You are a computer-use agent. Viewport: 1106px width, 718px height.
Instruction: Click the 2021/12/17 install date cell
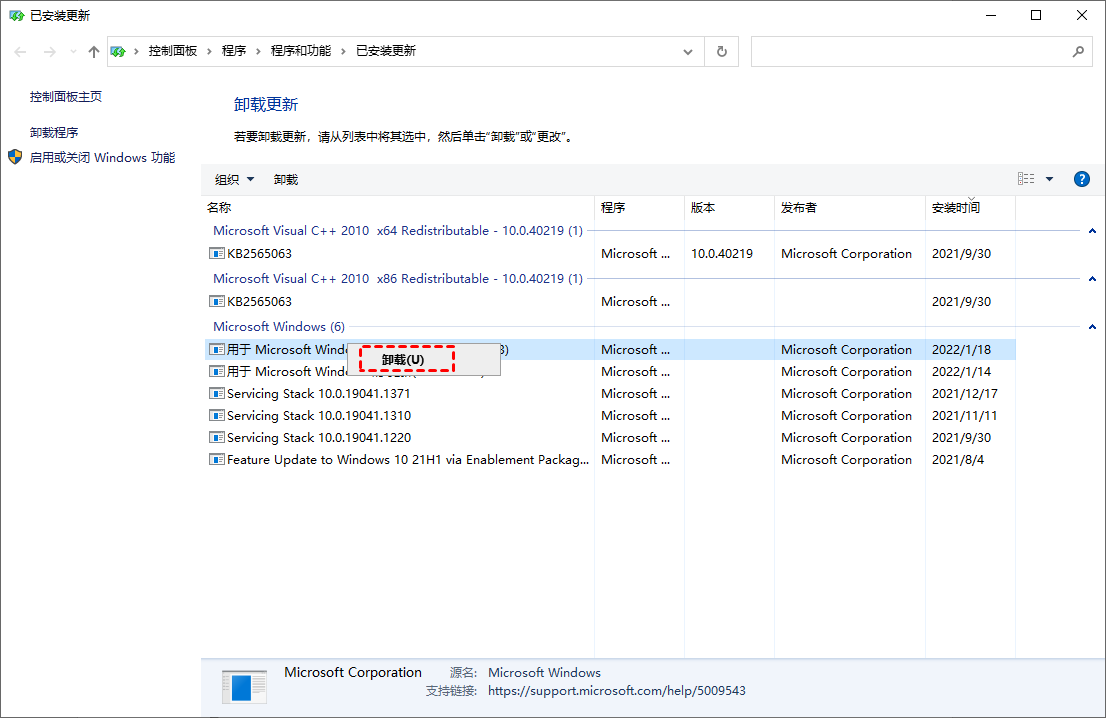coord(964,393)
